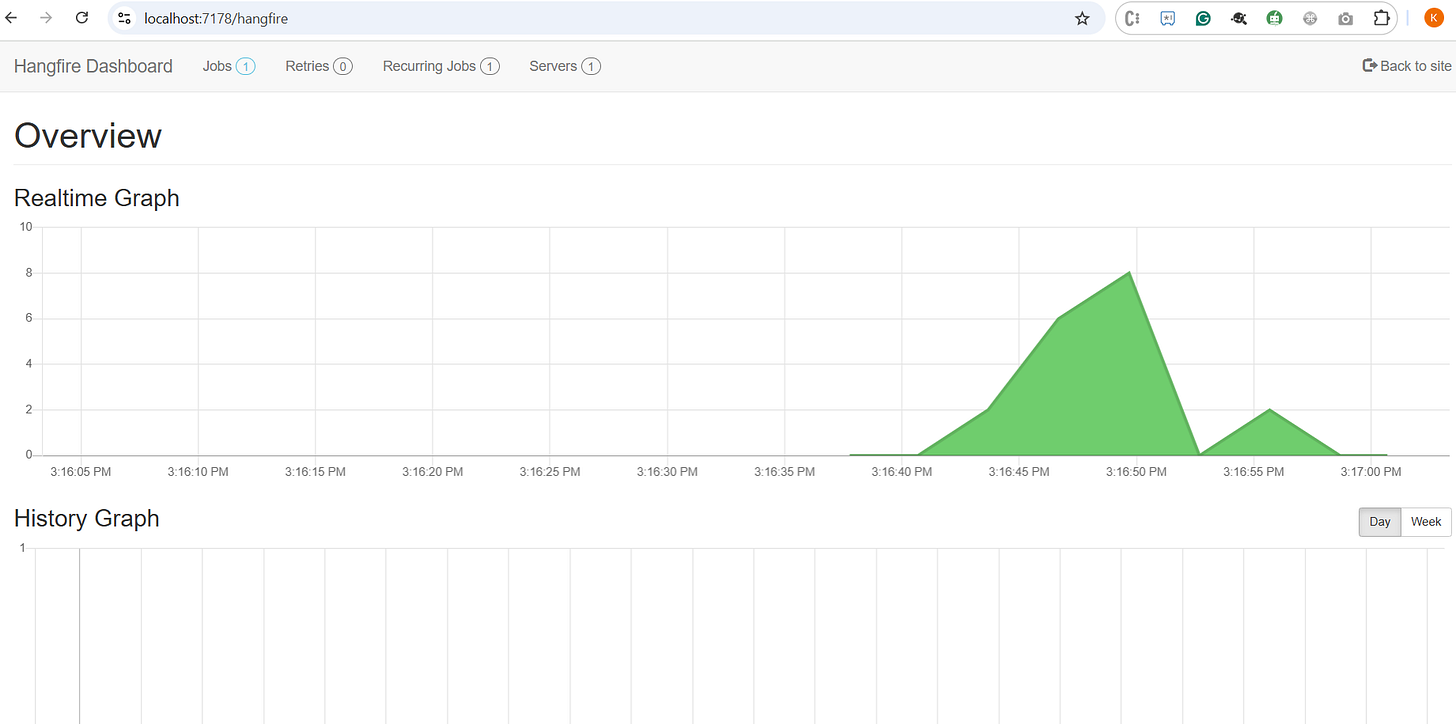1456x724 pixels.
Task: Switch History Graph to Week
Action: coord(1425,522)
